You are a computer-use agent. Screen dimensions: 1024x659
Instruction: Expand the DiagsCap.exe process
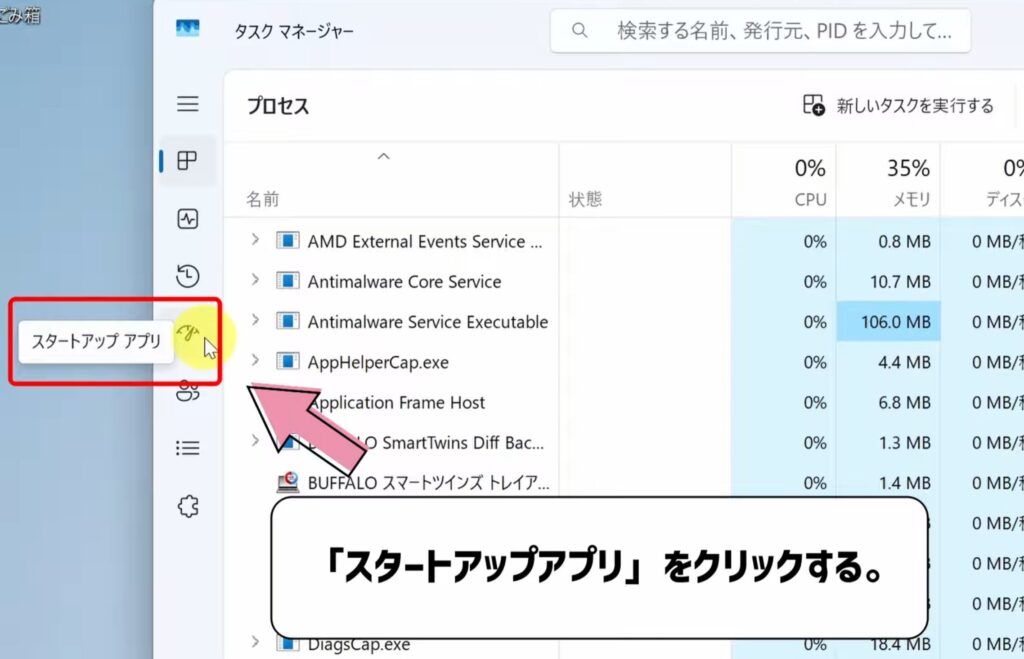coord(255,643)
